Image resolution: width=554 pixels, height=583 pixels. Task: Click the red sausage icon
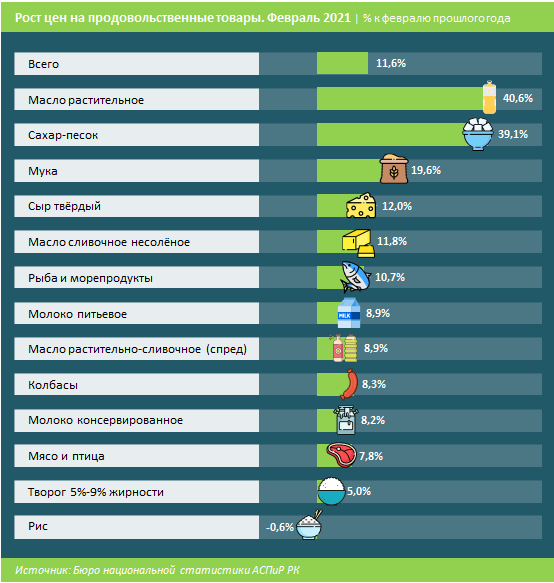(349, 384)
